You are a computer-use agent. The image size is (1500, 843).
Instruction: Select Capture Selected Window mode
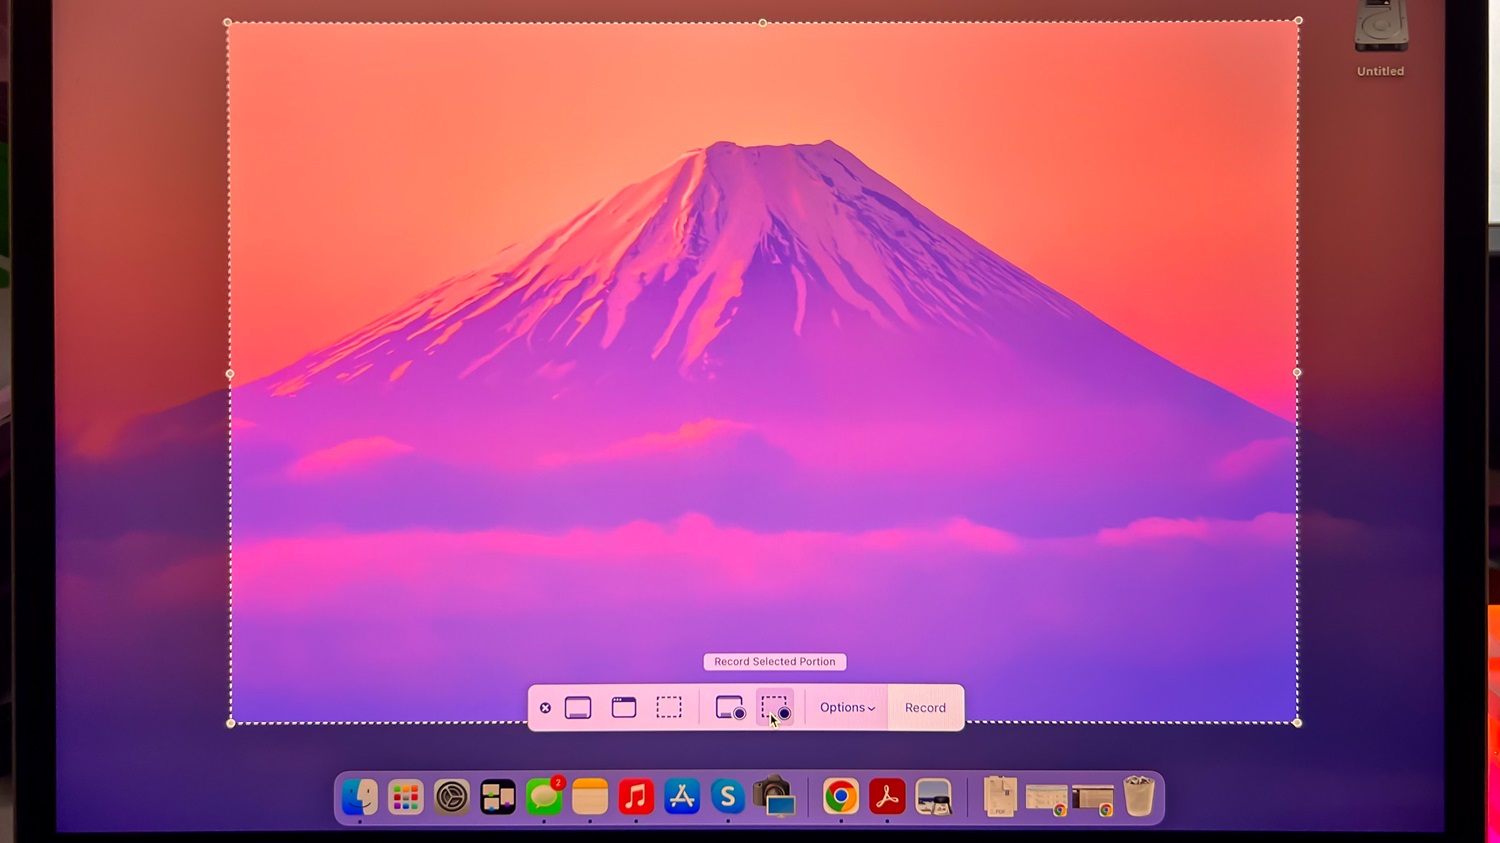click(624, 708)
